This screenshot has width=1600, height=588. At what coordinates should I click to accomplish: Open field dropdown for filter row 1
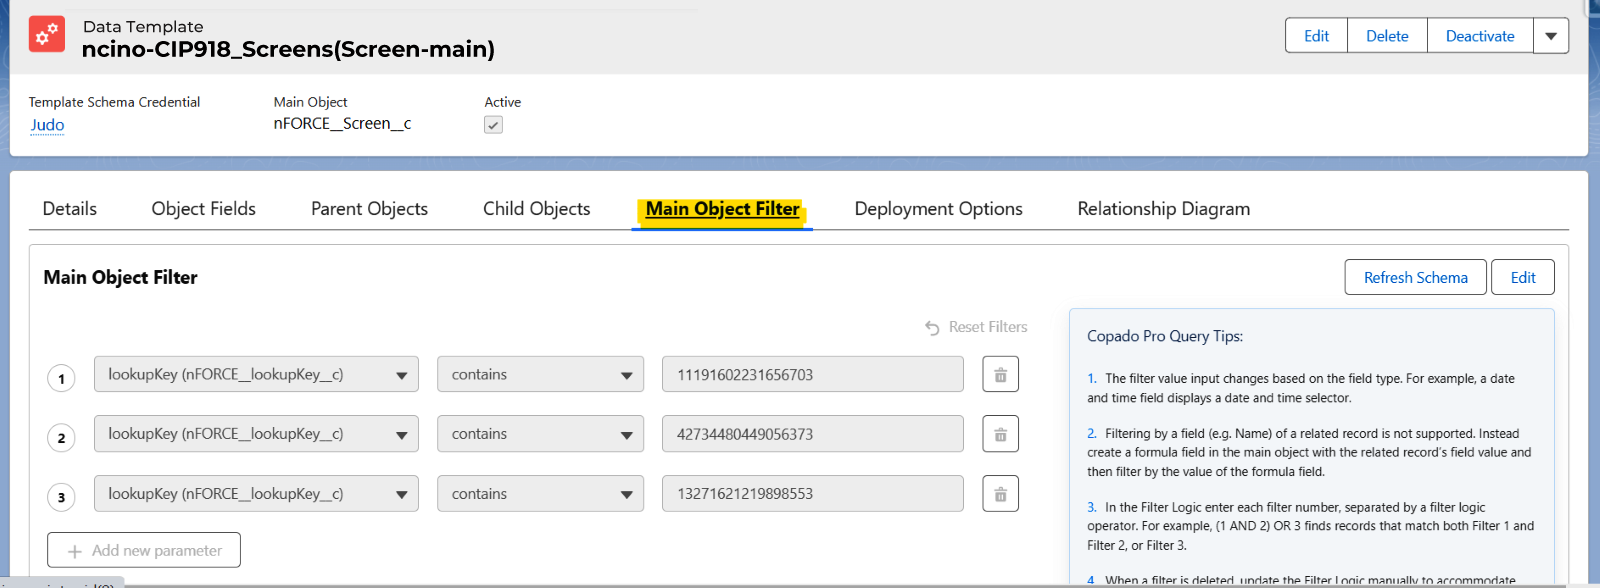click(256, 375)
